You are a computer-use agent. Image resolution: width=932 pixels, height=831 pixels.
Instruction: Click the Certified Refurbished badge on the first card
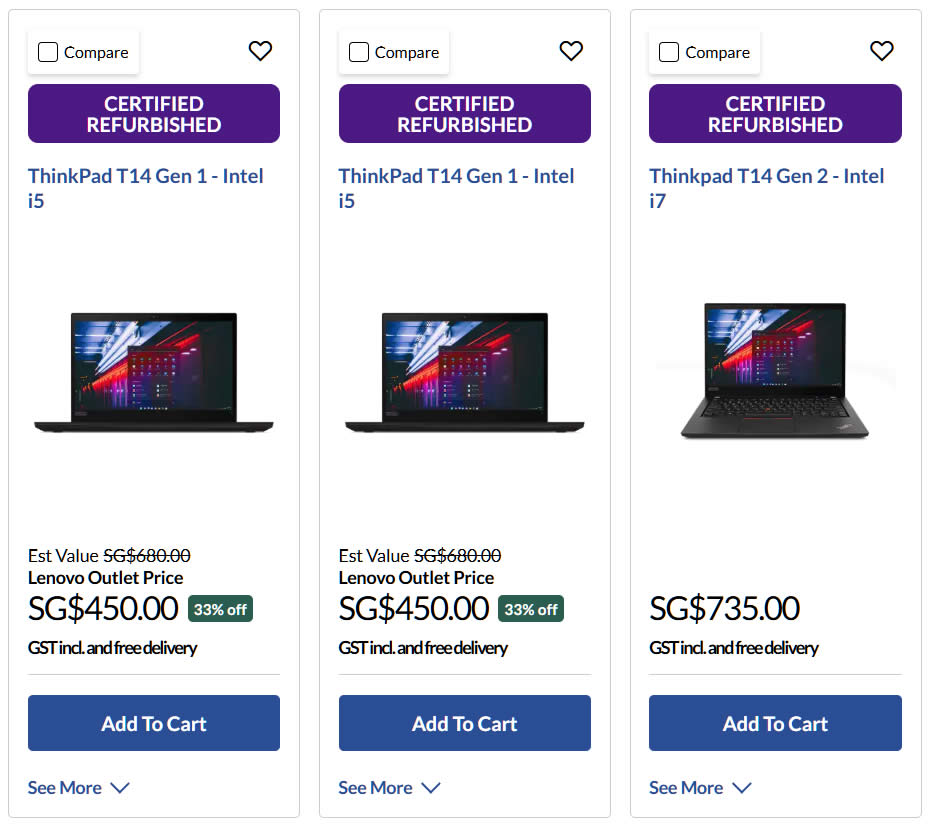click(x=154, y=114)
